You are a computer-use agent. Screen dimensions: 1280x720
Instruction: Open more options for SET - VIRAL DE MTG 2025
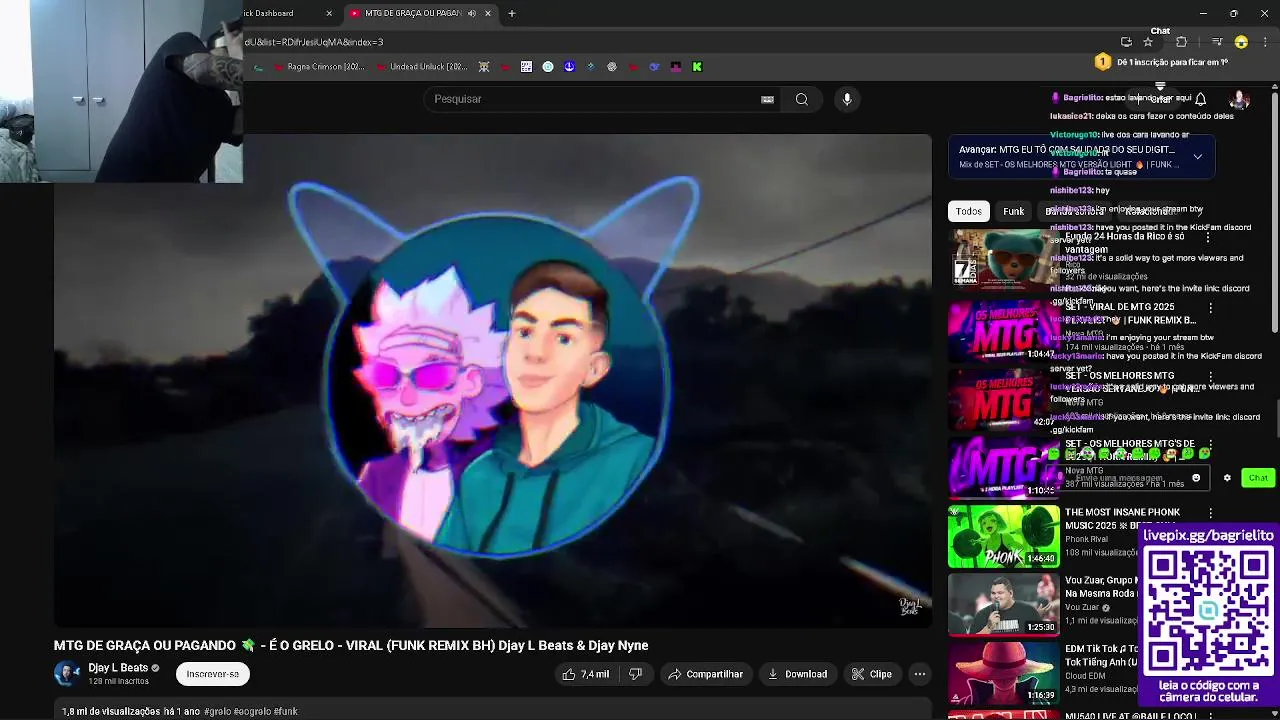click(1210, 308)
